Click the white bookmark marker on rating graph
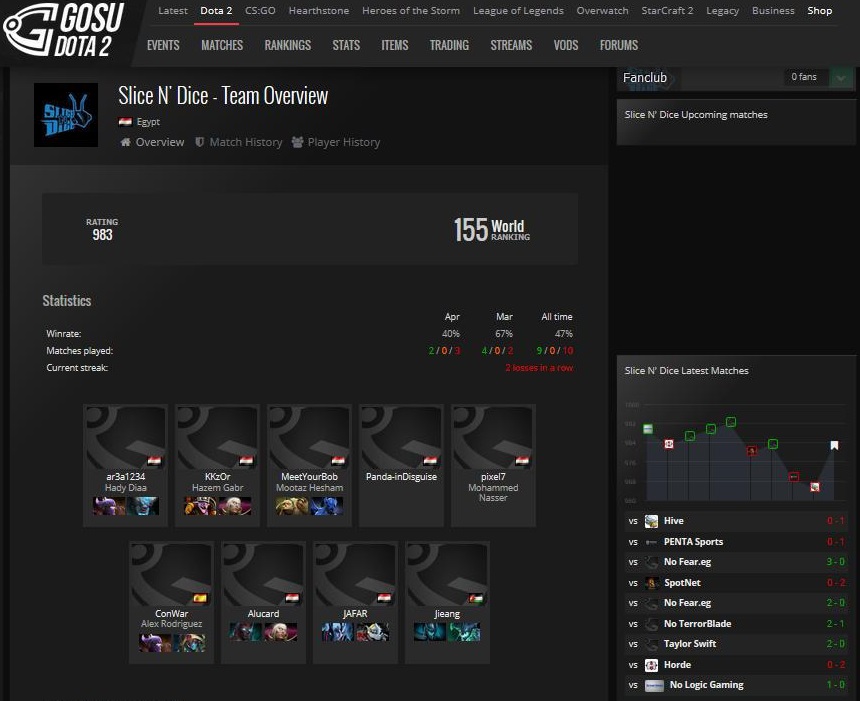 834,445
